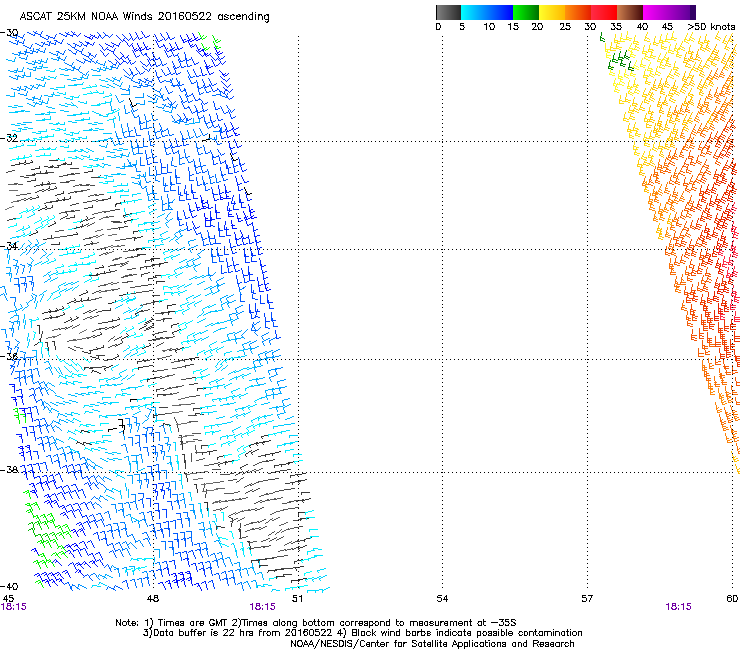Click the '-38' latitude axis label
This screenshot has width=740, height=650.
point(9,470)
